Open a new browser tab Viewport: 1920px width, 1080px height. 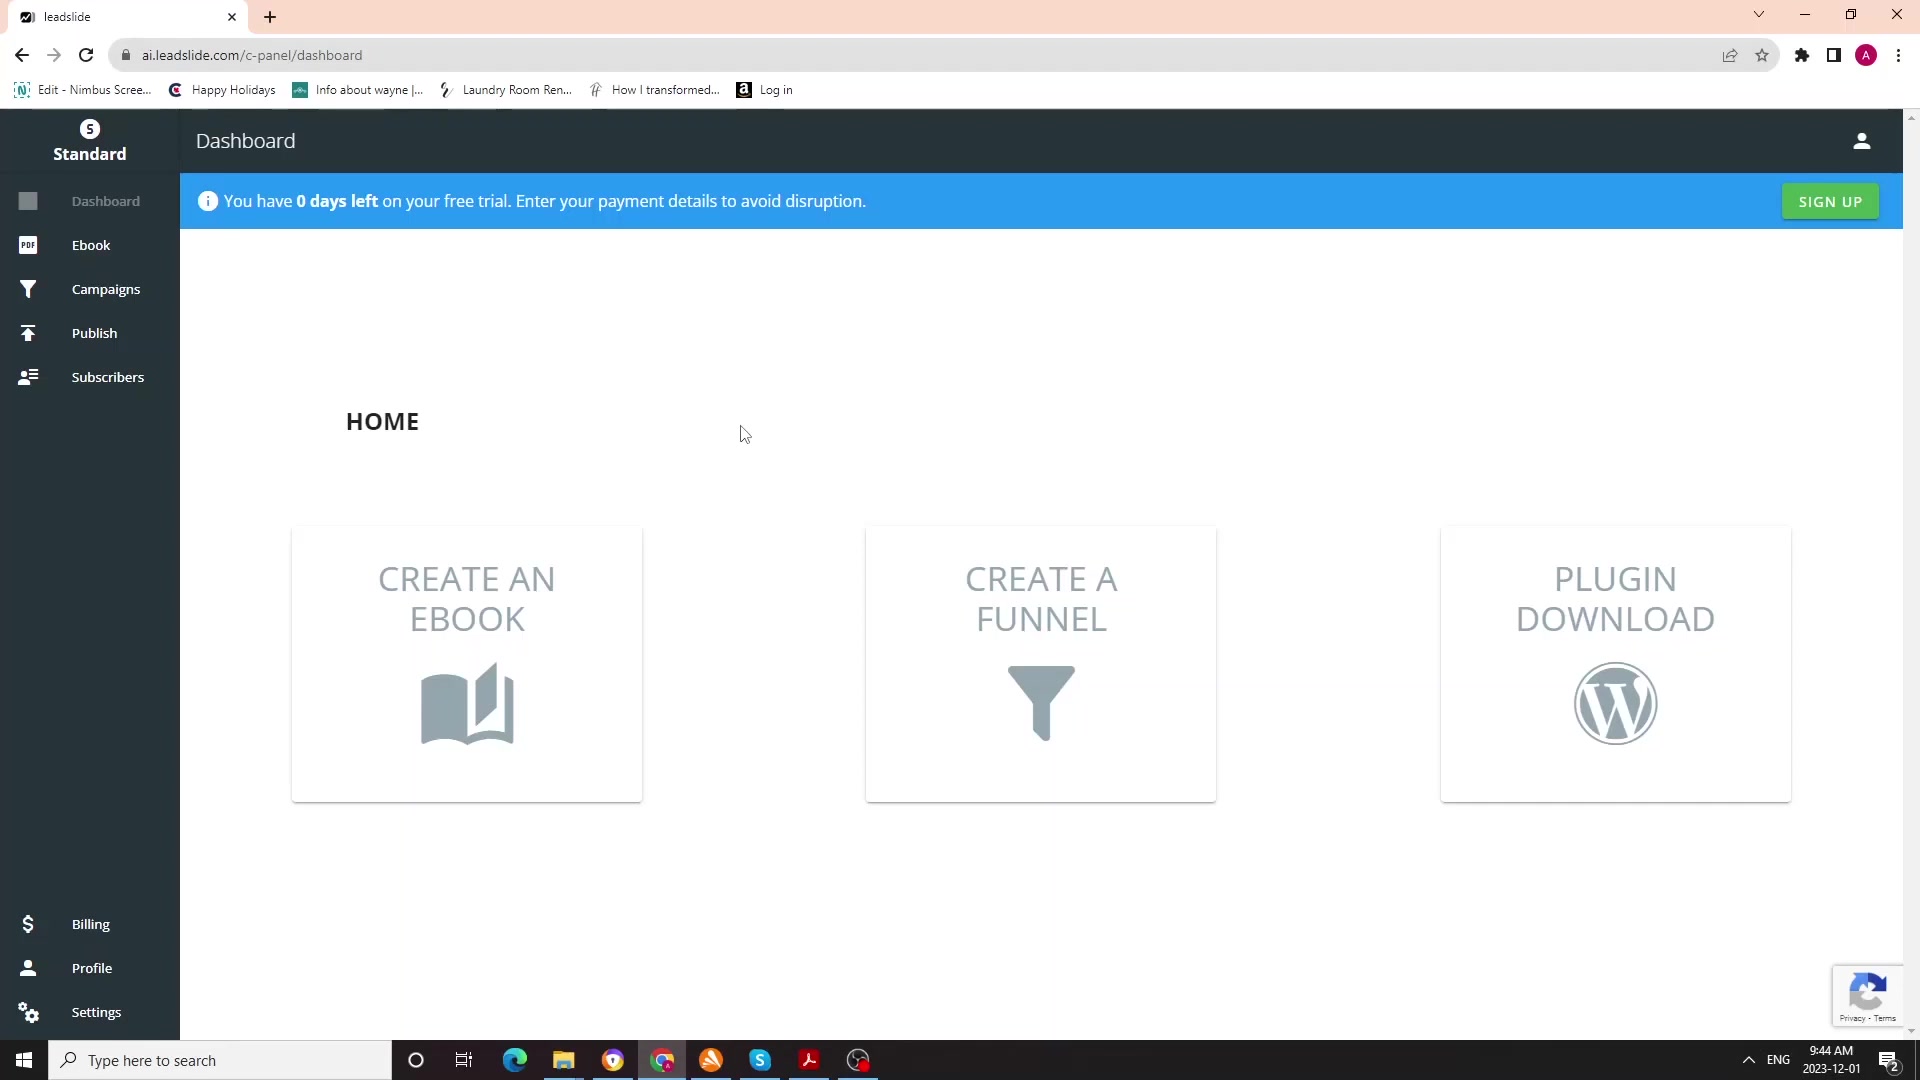click(x=270, y=17)
